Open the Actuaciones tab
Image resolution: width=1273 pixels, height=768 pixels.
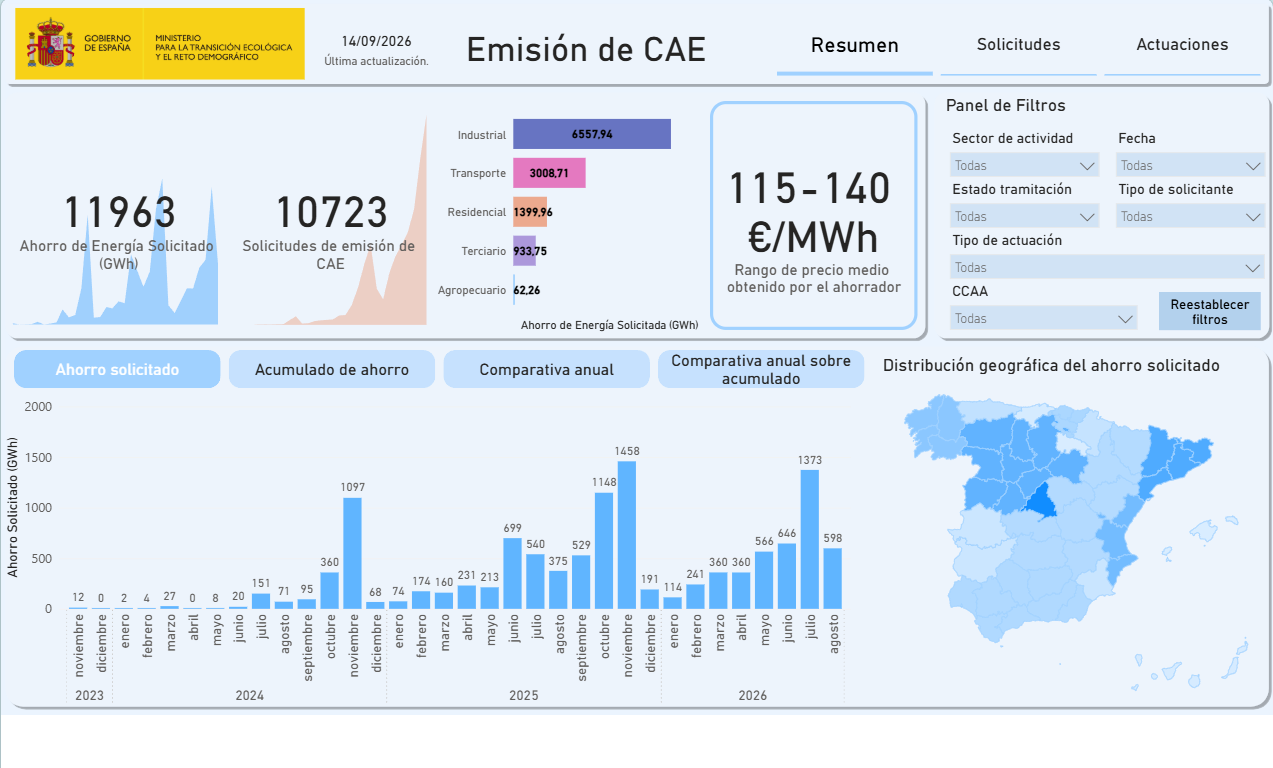[x=1182, y=45]
